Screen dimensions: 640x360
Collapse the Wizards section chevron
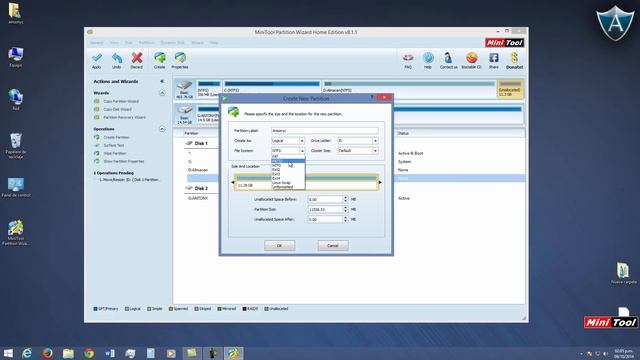pos(162,93)
